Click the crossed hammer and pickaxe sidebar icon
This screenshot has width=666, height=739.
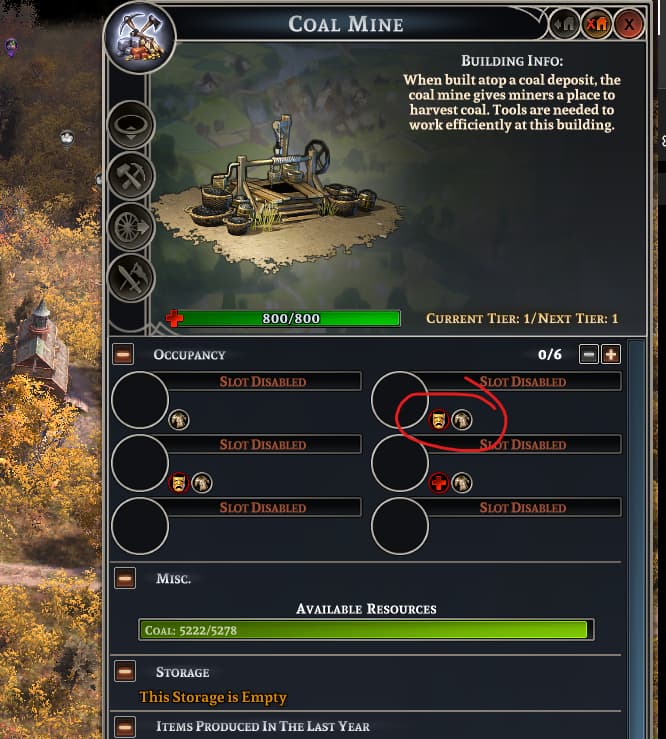pyautogui.click(x=131, y=176)
